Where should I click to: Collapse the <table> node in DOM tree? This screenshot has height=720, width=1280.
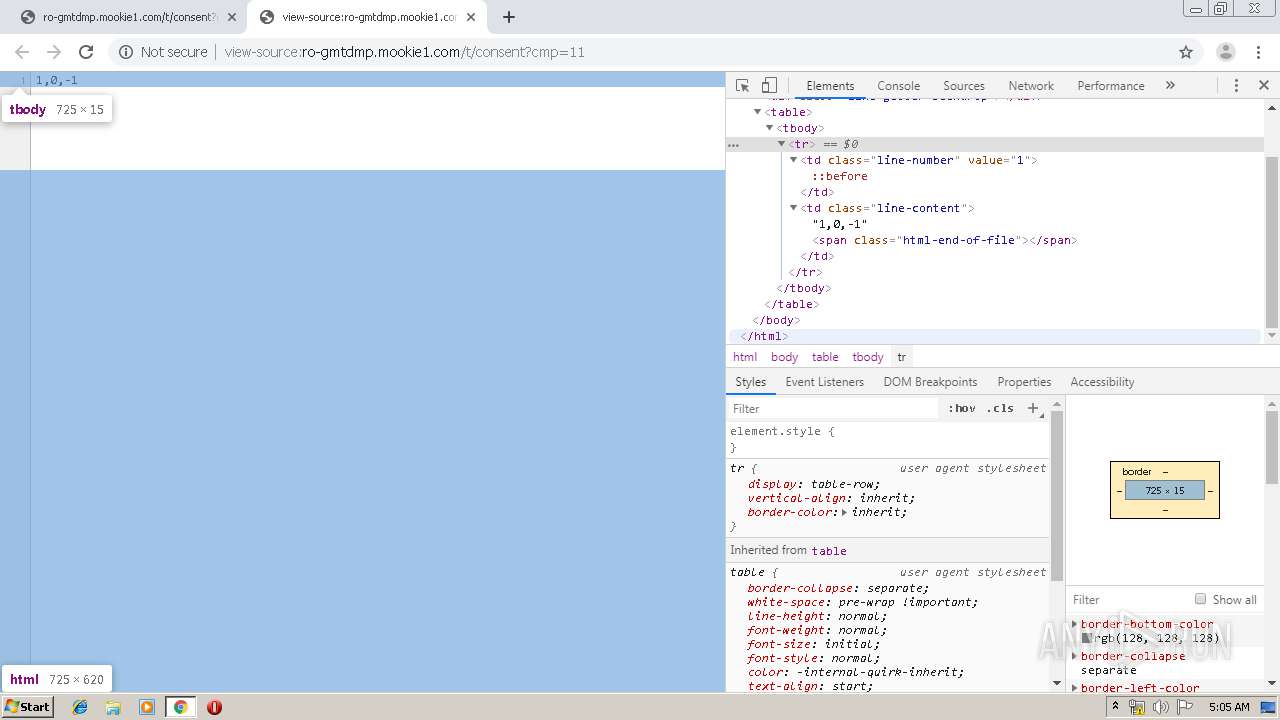coord(757,112)
